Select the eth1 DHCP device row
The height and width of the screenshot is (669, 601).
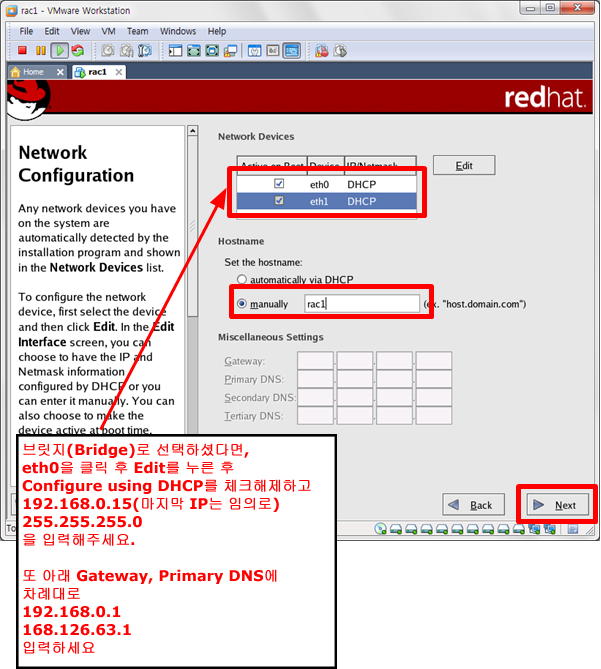[x=326, y=201]
